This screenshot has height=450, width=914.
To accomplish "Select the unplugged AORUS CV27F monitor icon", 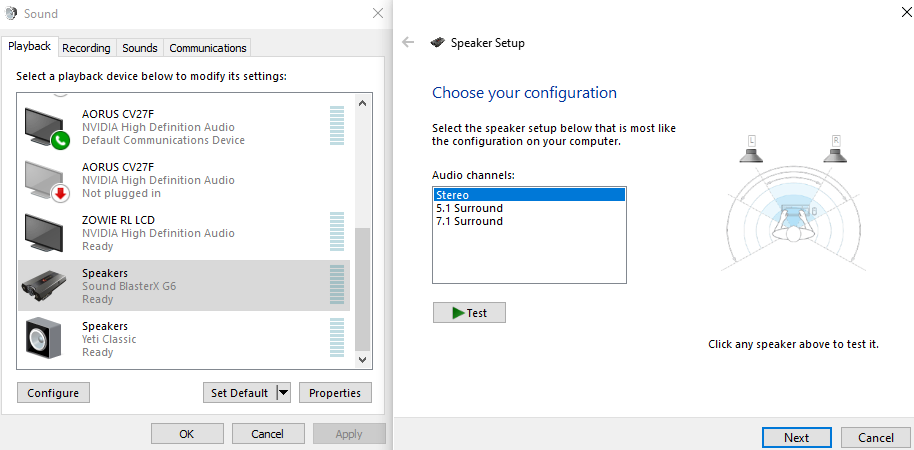I will (x=47, y=181).
